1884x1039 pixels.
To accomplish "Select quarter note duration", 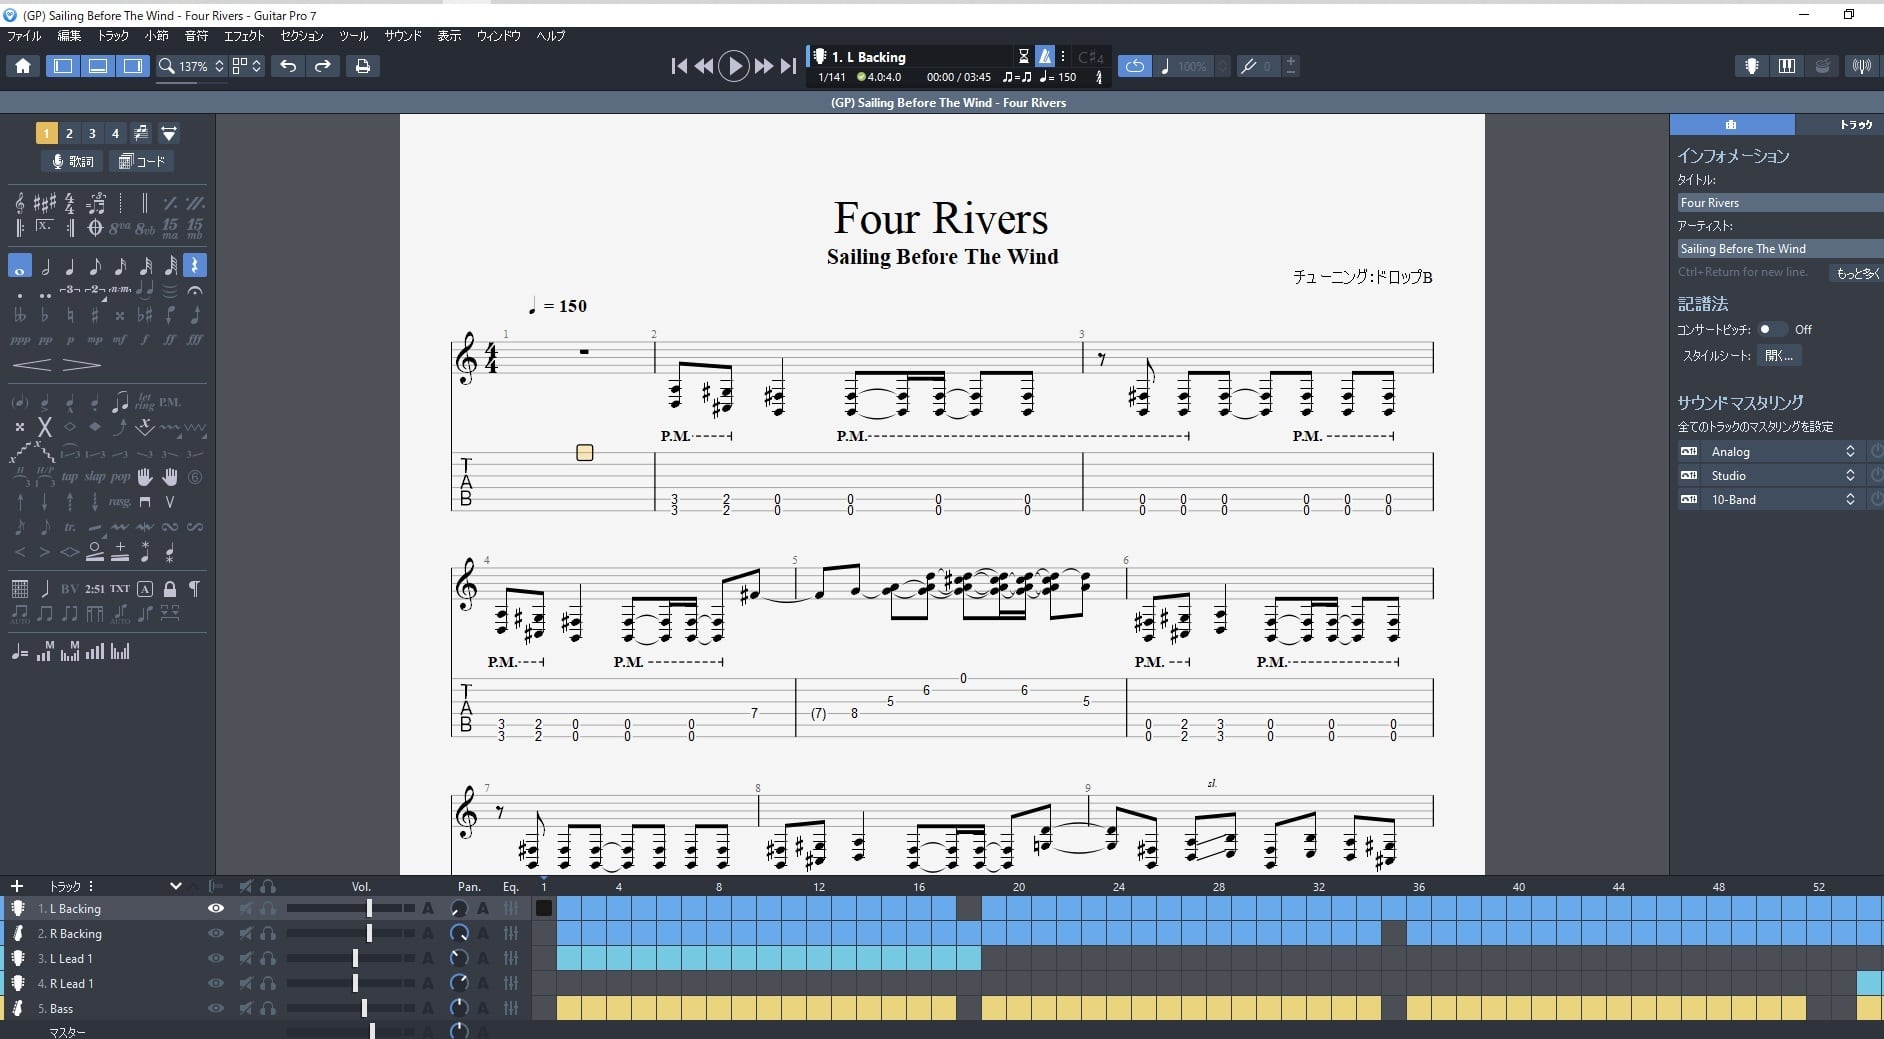I will 70,266.
